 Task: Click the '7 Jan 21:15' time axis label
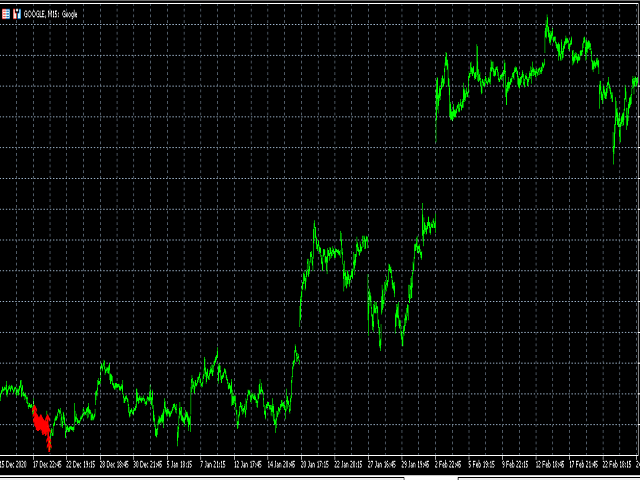click(213, 464)
